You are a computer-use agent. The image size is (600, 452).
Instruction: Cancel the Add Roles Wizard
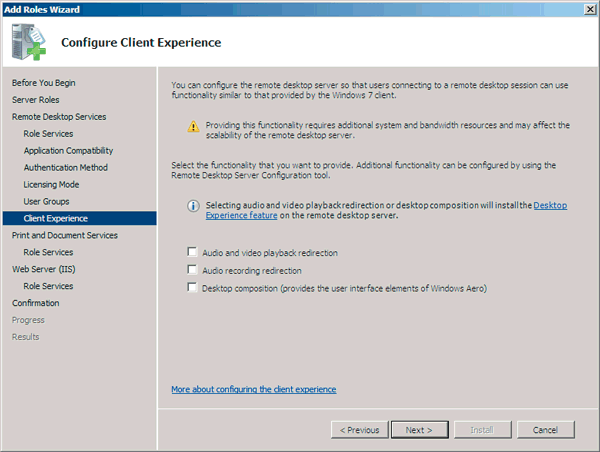(545, 430)
